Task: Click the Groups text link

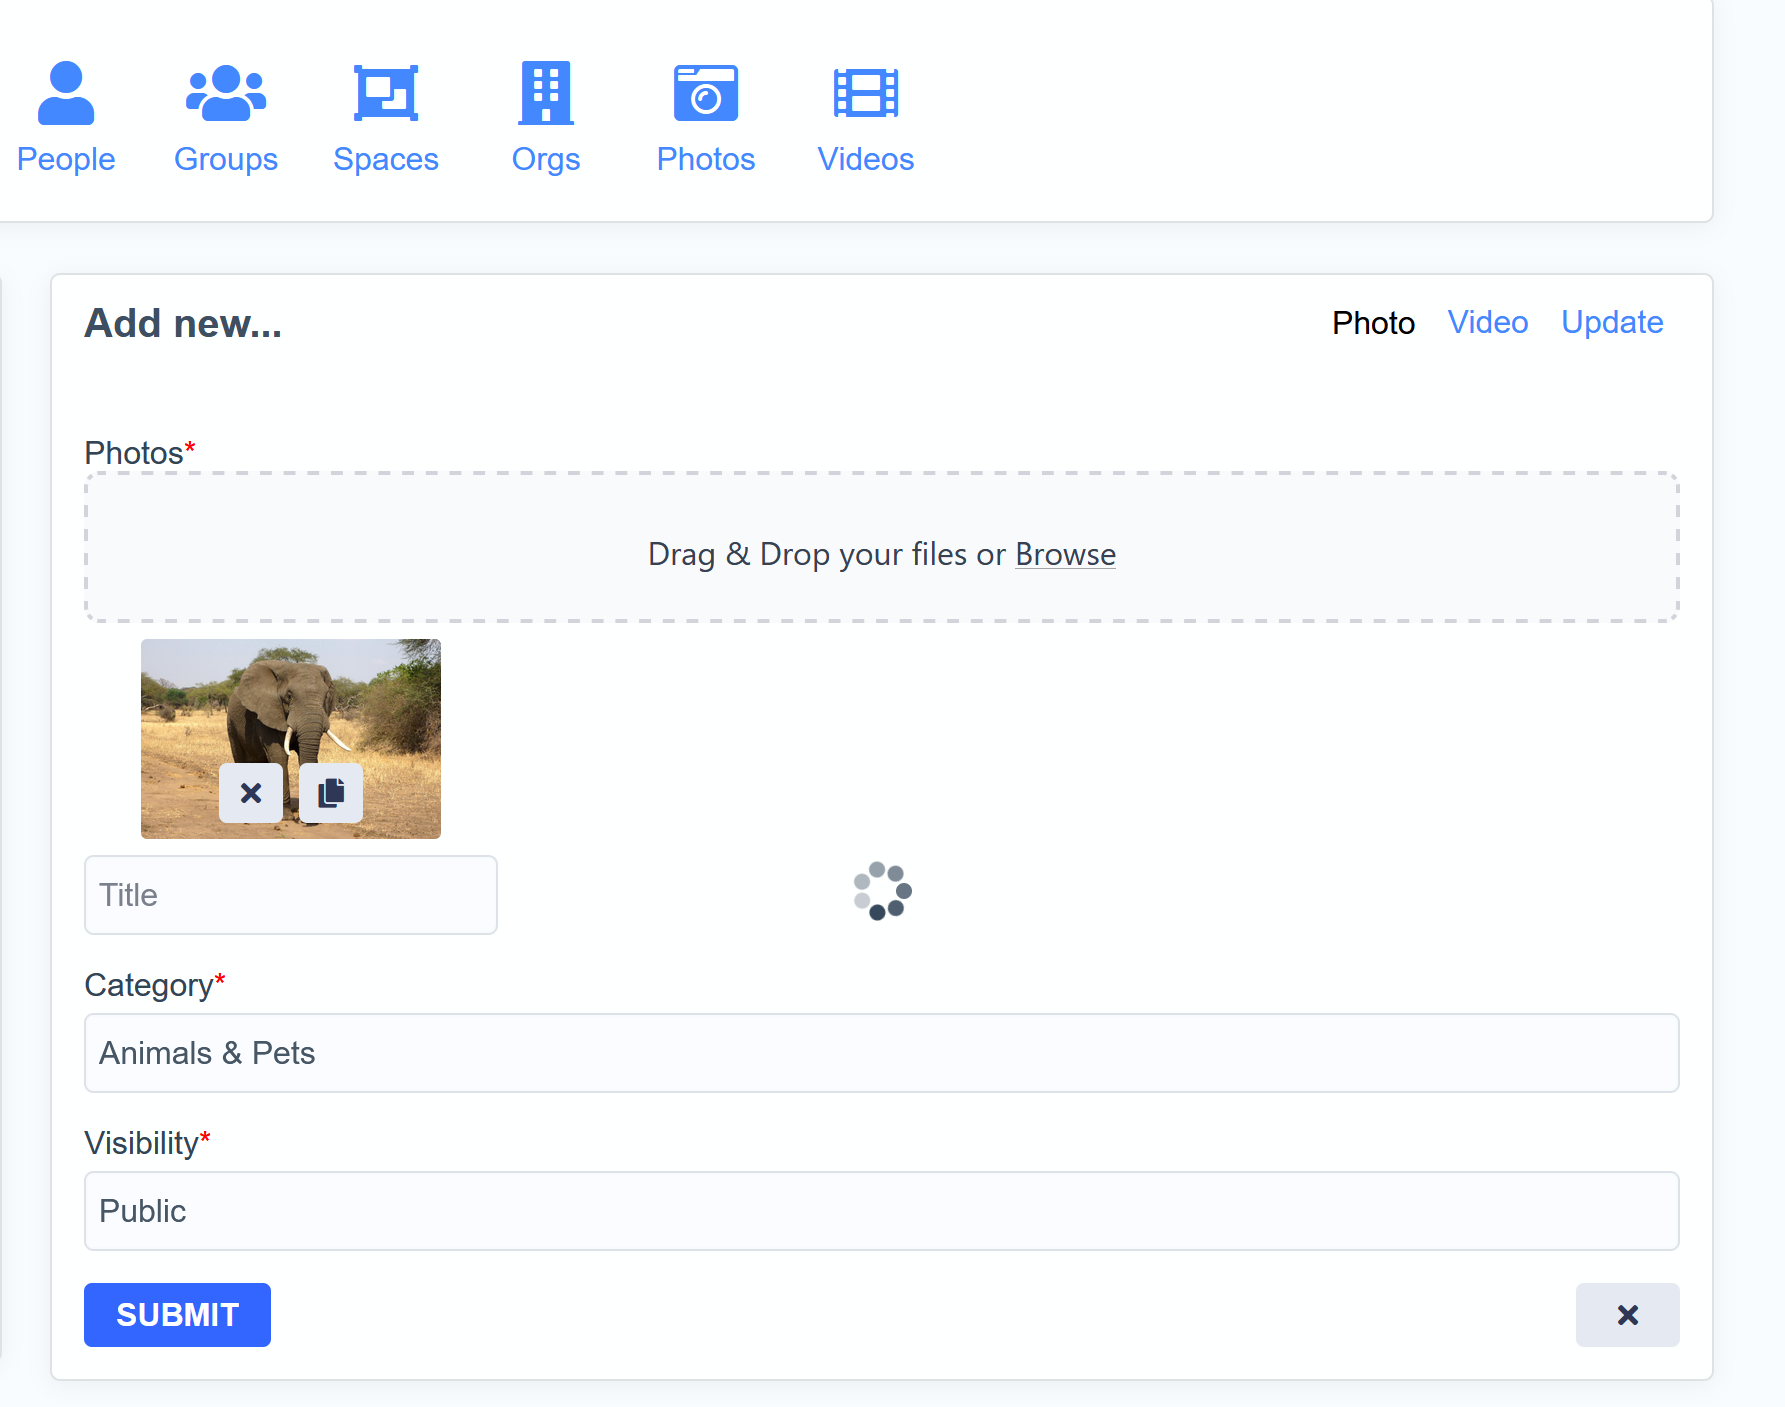Action: (x=226, y=159)
